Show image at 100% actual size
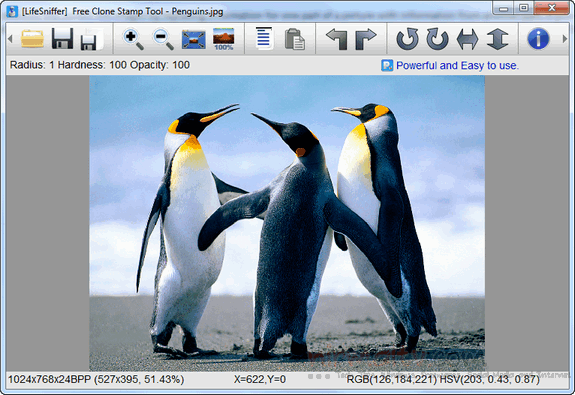 224,39
